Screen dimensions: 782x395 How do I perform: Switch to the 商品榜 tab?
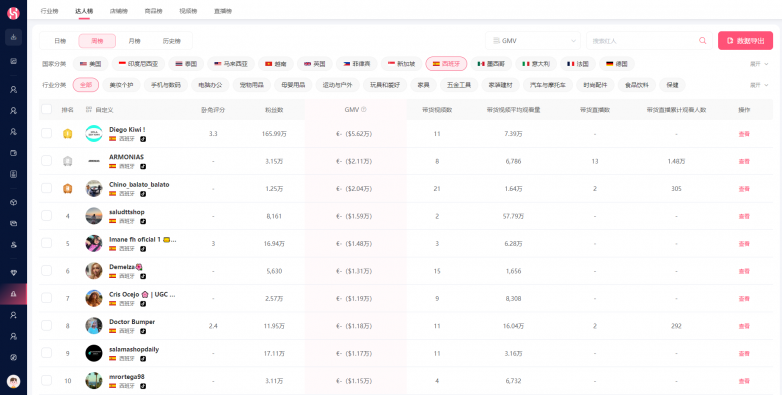click(x=153, y=11)
